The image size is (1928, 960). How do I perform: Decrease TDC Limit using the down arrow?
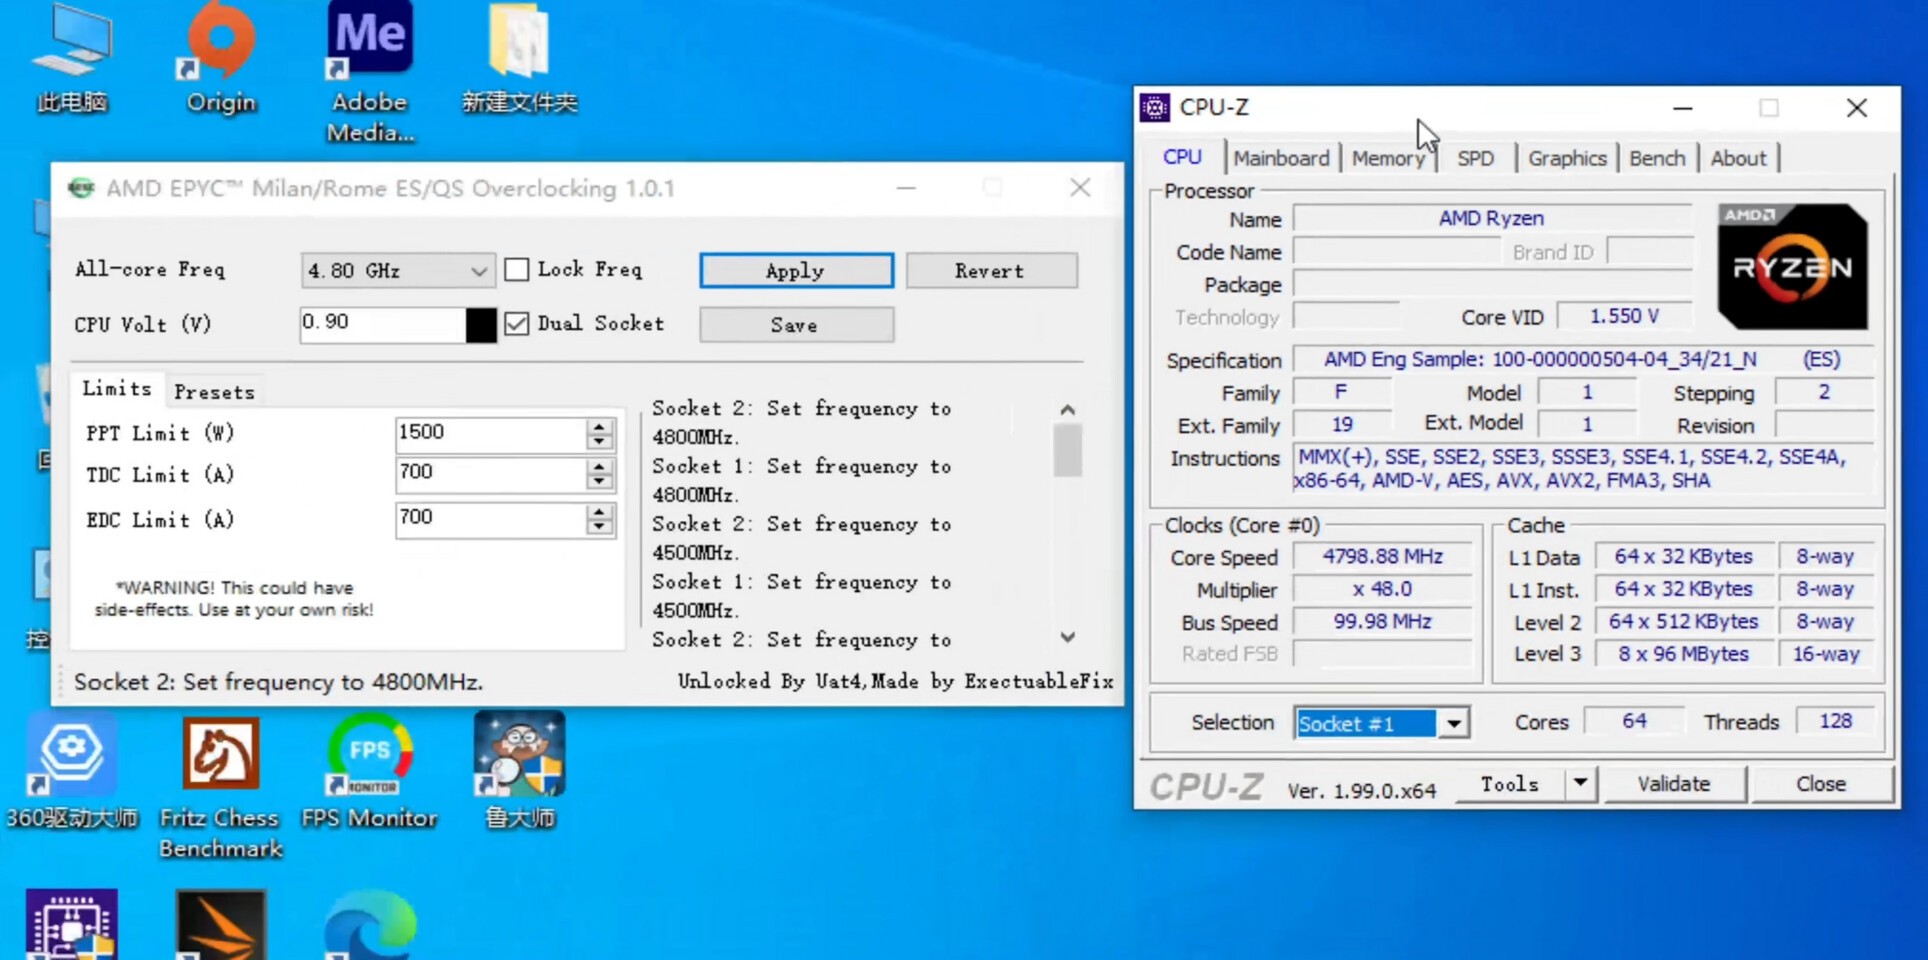click(600, 482)
